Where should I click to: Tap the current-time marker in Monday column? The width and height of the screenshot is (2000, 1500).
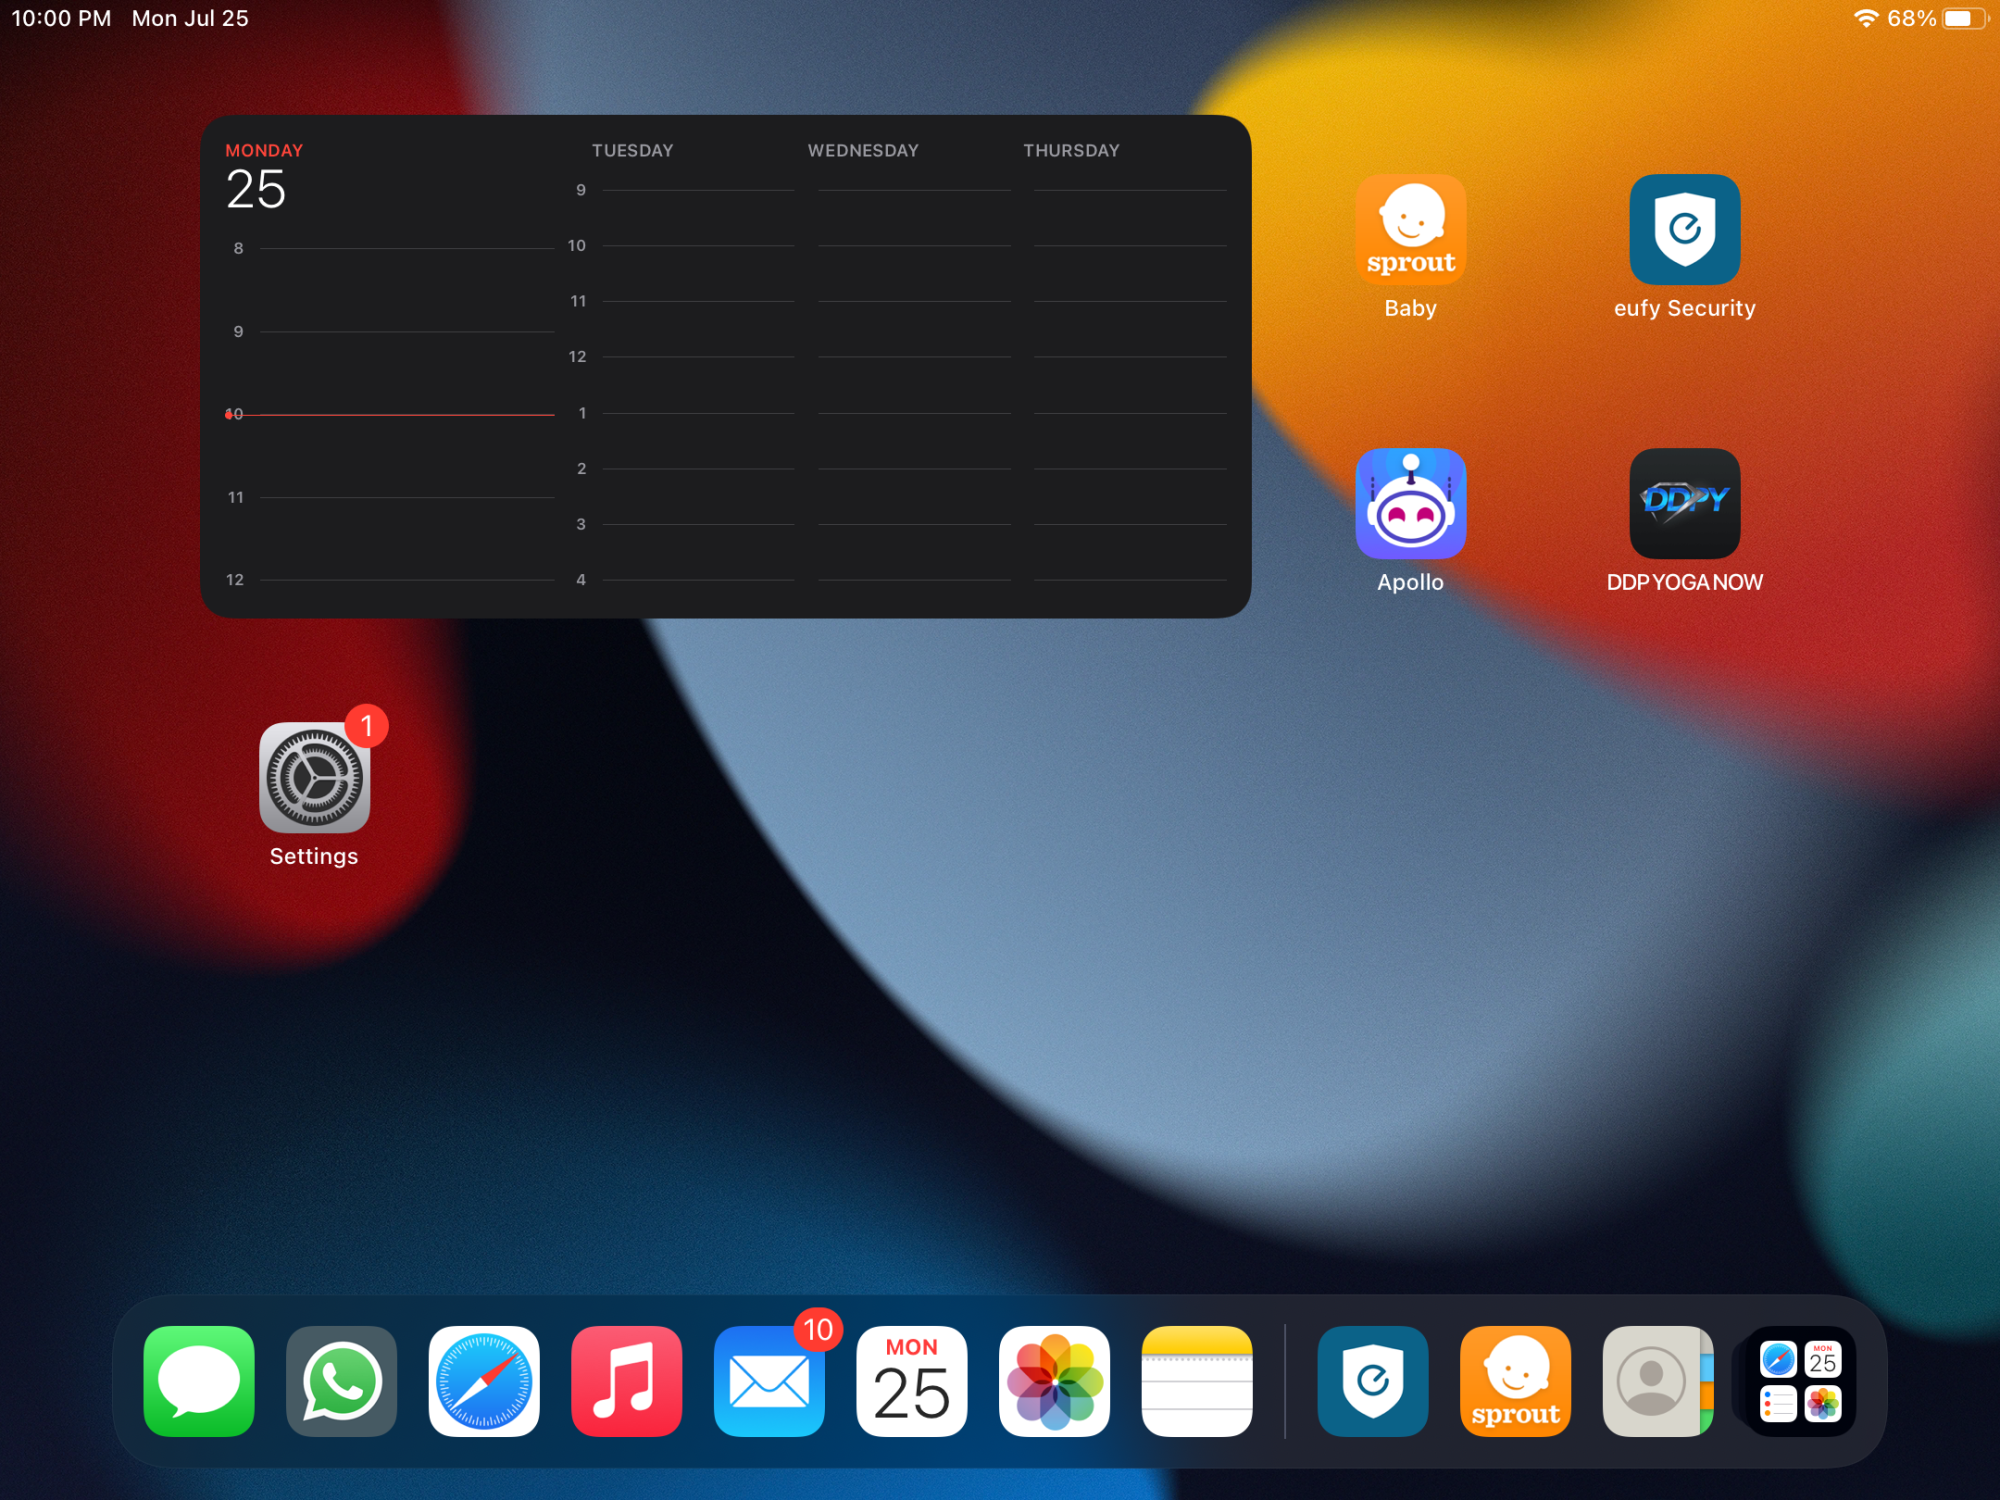tap(390, 414)
